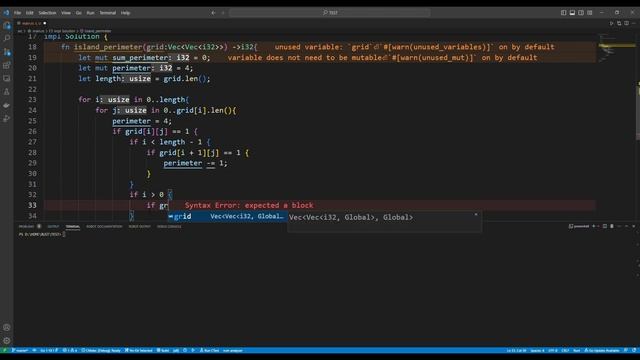This screenshot has height=360, width=640.
Task: Switch to the Output panel tab
Action: tap(53, 227)
